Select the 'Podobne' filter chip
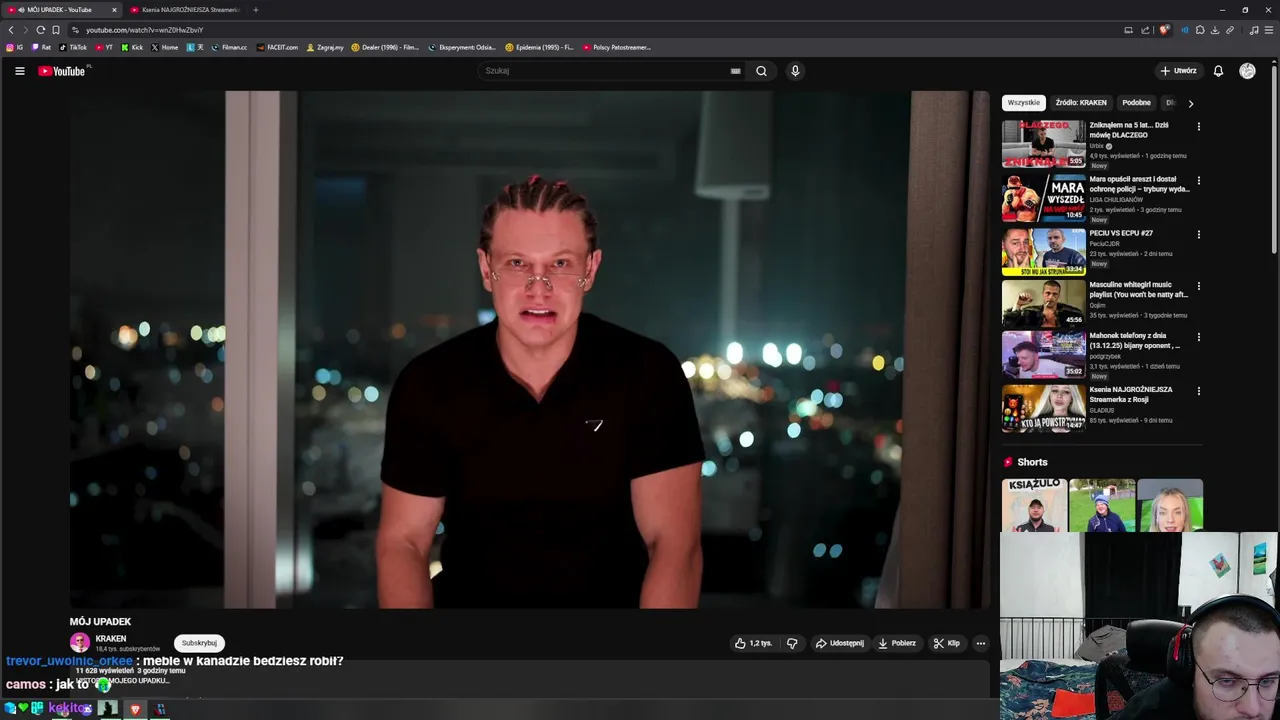1280x720 pixels. click(x=1136, y=103)
